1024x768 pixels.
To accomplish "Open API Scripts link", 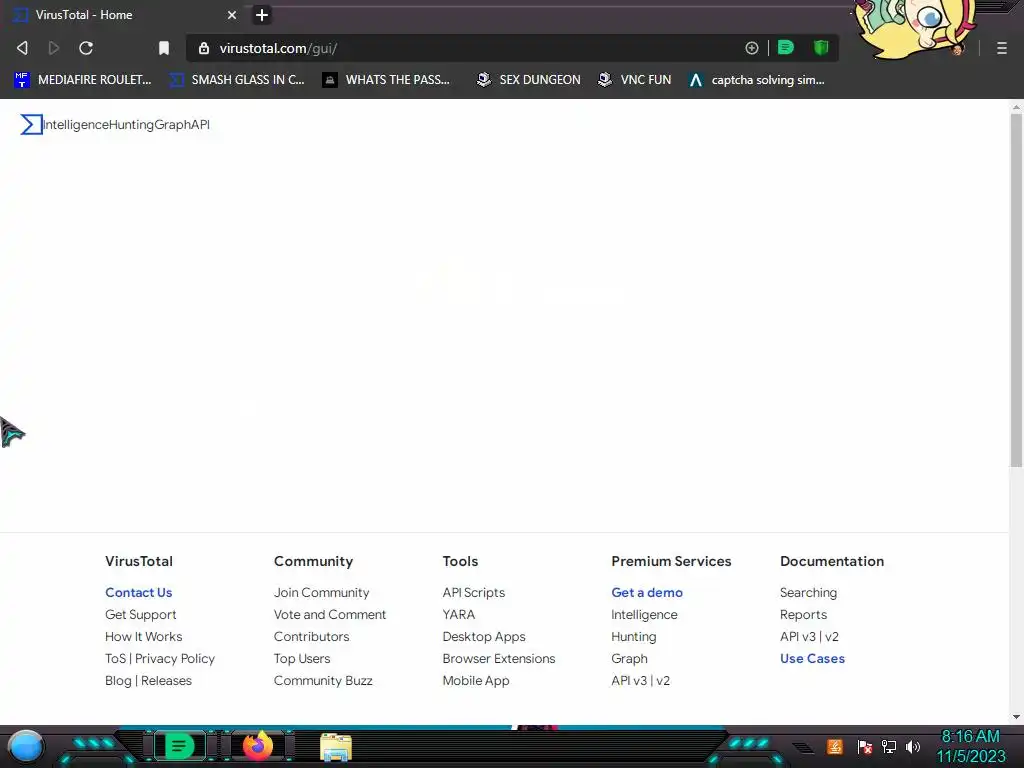I will [x=473, y=592].
